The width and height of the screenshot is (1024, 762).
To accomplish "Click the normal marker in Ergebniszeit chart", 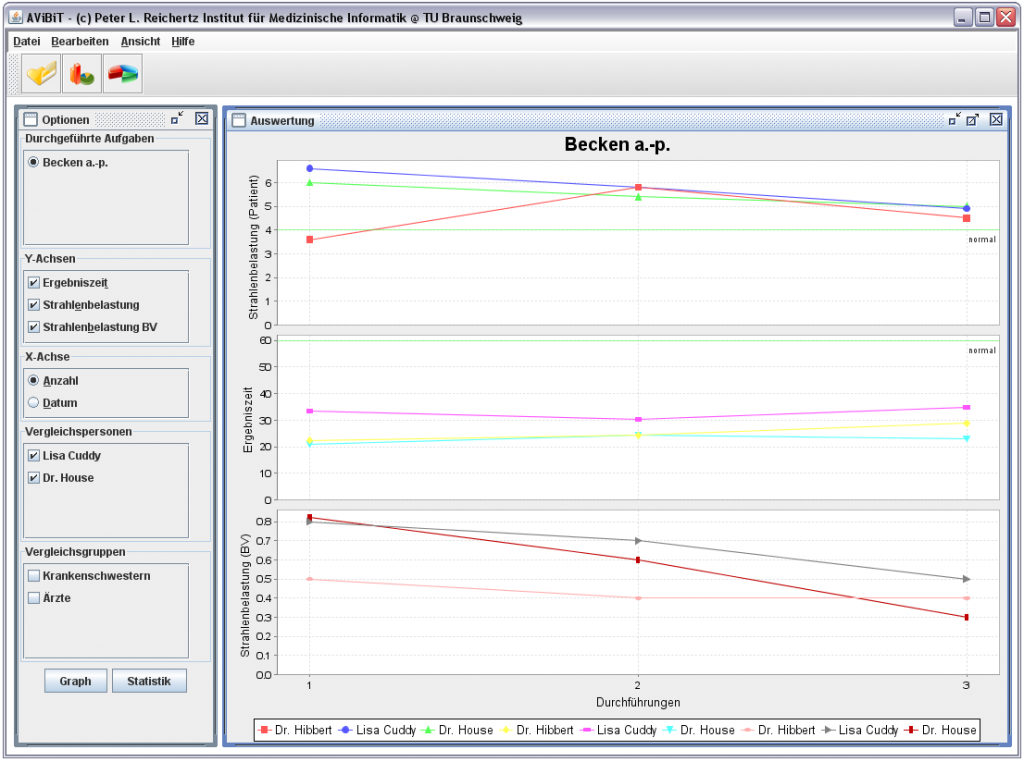I will [982, 351].
